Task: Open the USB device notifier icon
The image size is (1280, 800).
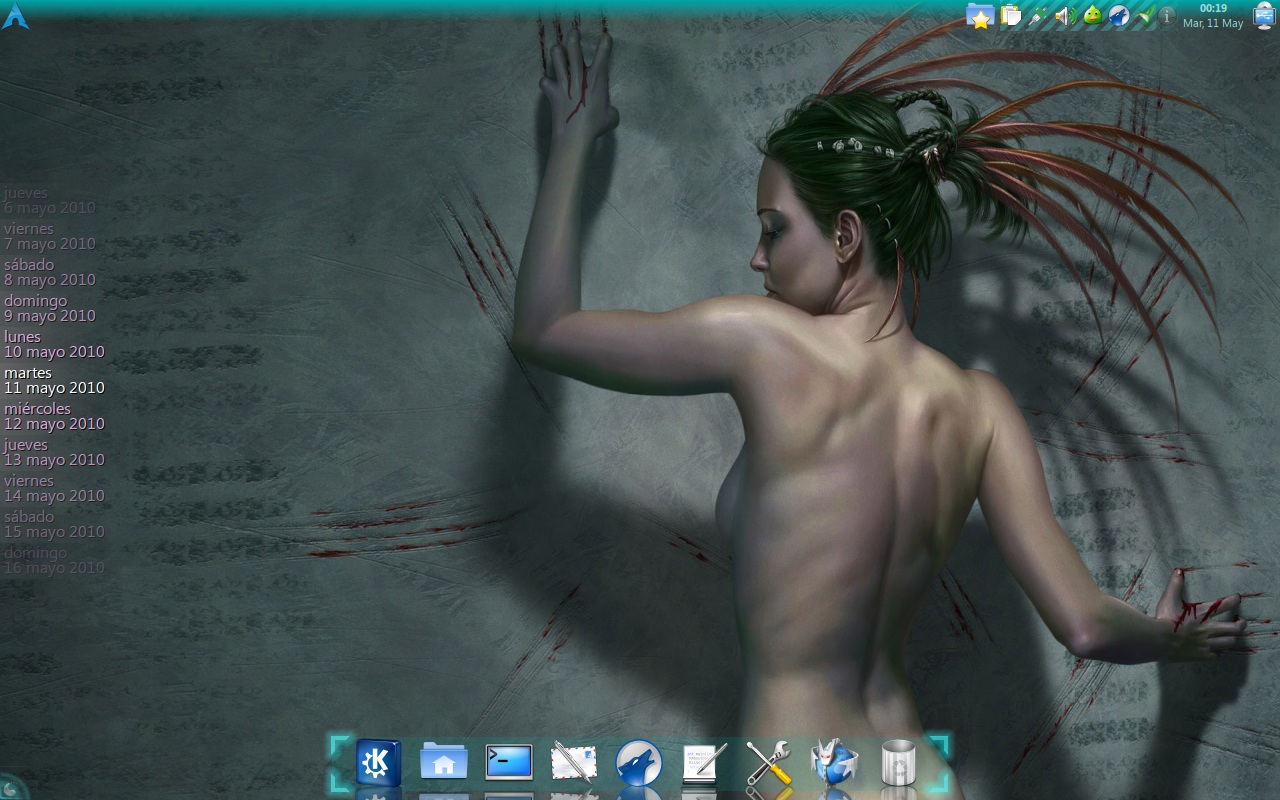Action: [1264, 16]
